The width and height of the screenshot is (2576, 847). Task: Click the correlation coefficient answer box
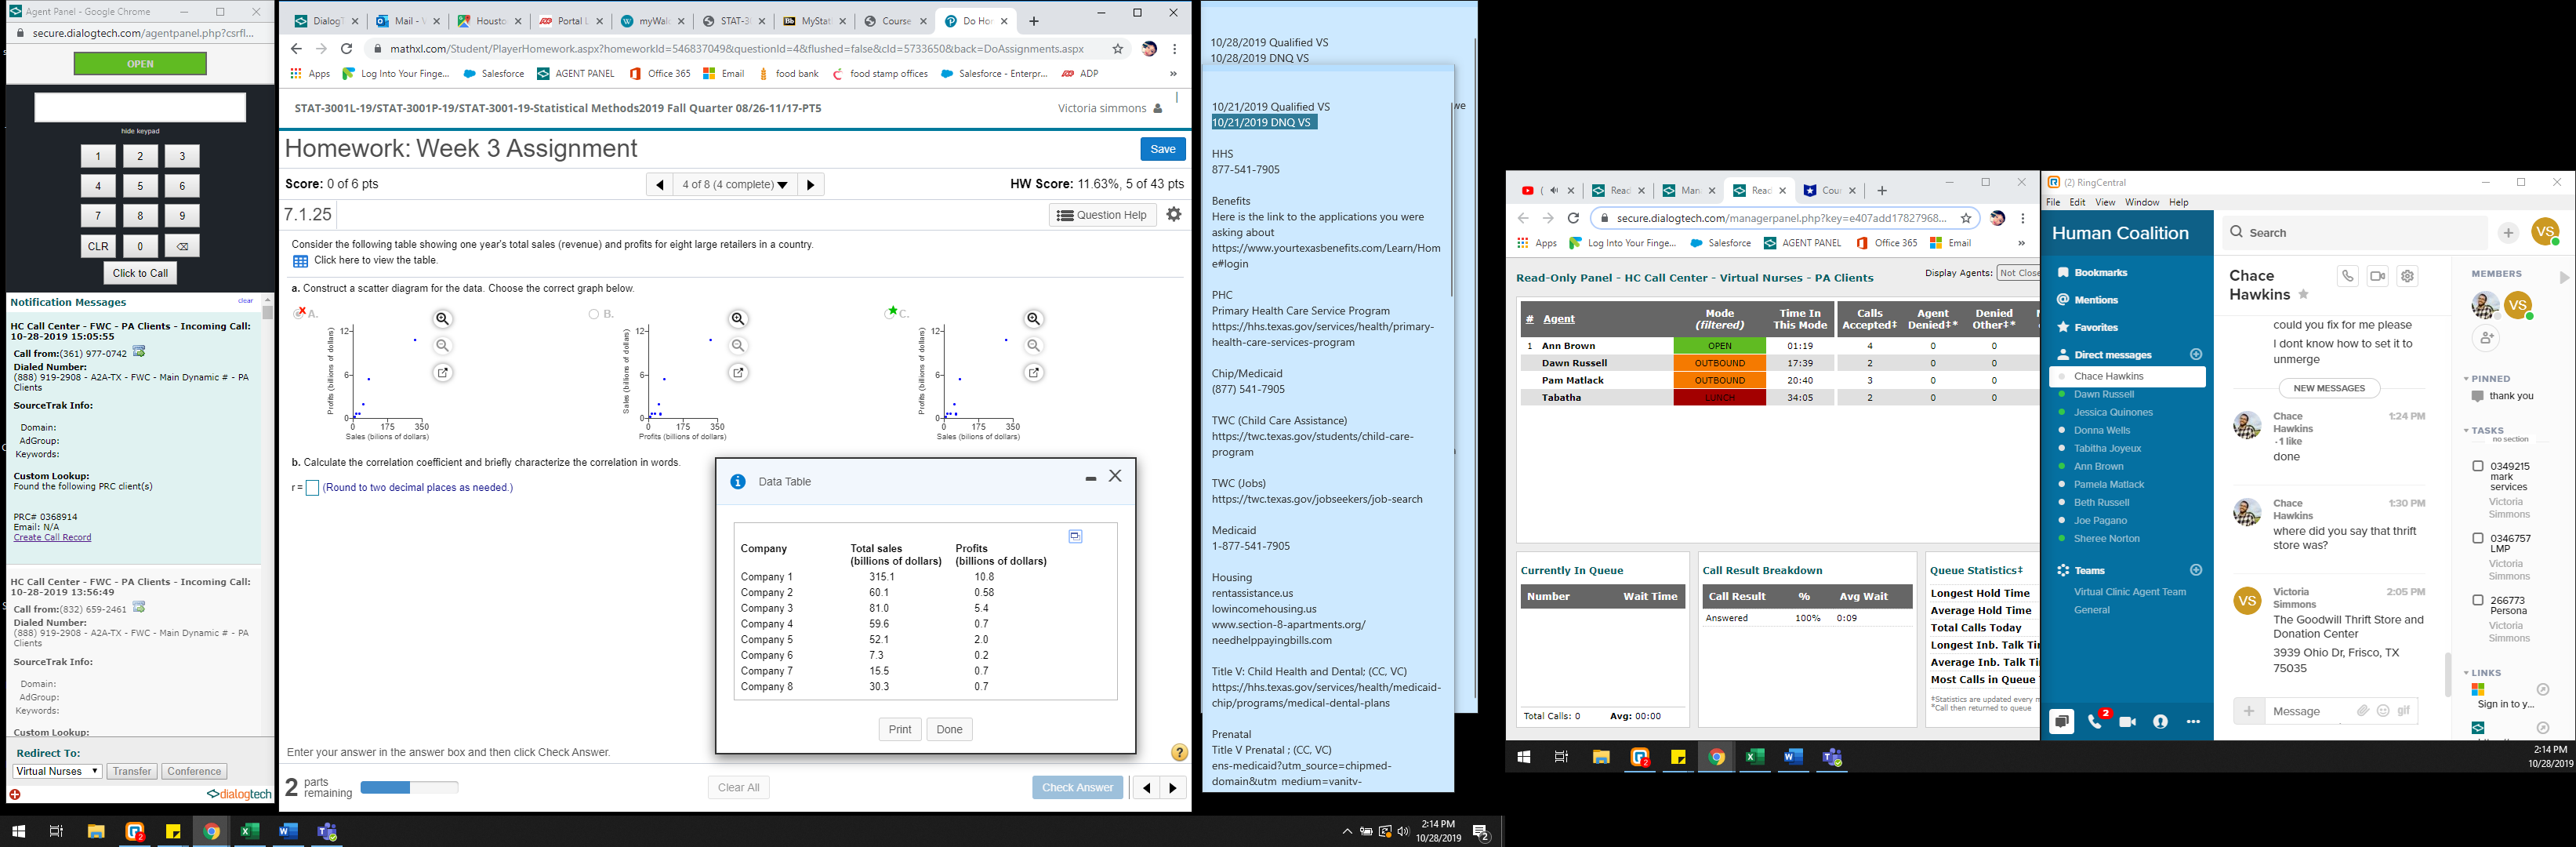(x=312, y=488)
